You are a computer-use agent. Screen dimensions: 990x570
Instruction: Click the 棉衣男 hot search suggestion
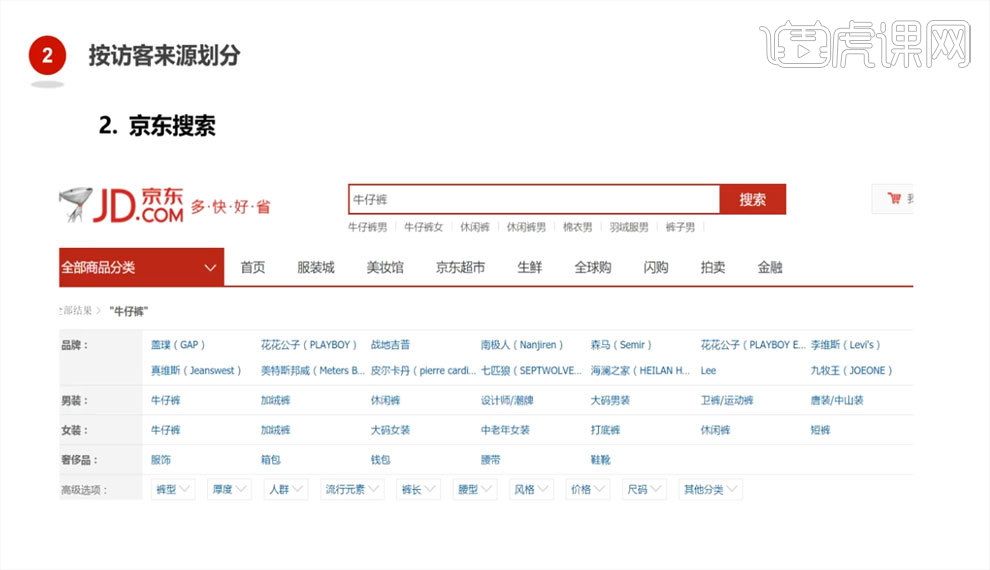pyautogui.click(x=578, y=227)
